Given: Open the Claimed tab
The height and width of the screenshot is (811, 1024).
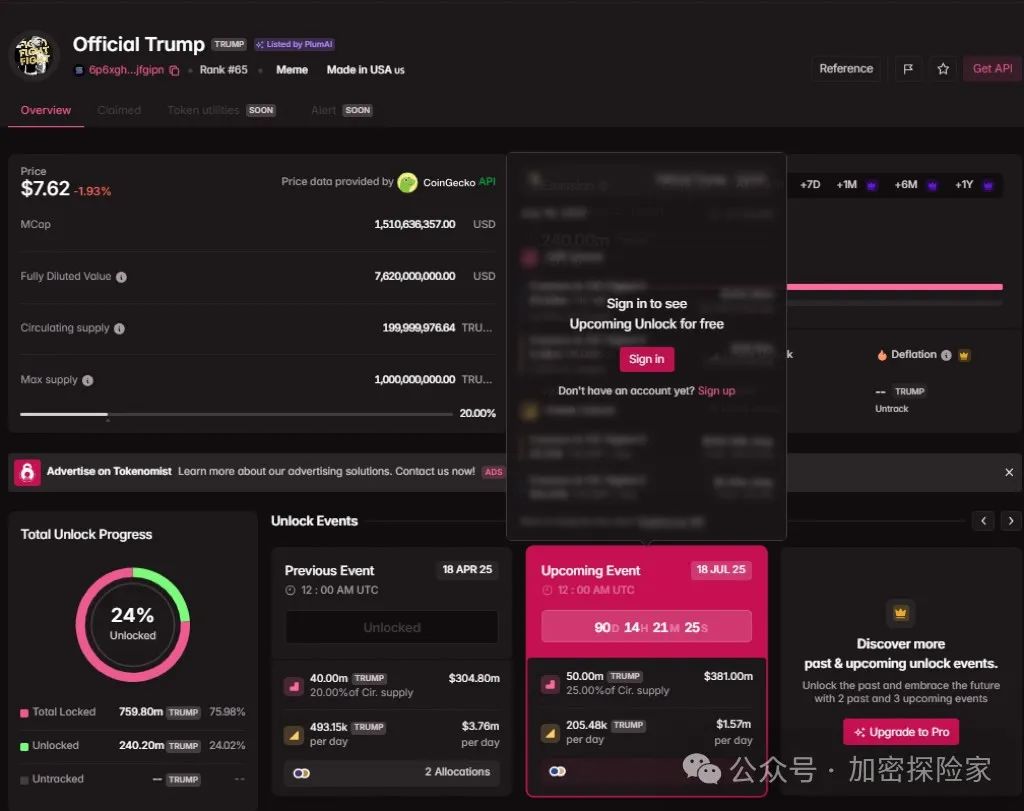Looking at the screenshot, I should (x=119, y=110).
